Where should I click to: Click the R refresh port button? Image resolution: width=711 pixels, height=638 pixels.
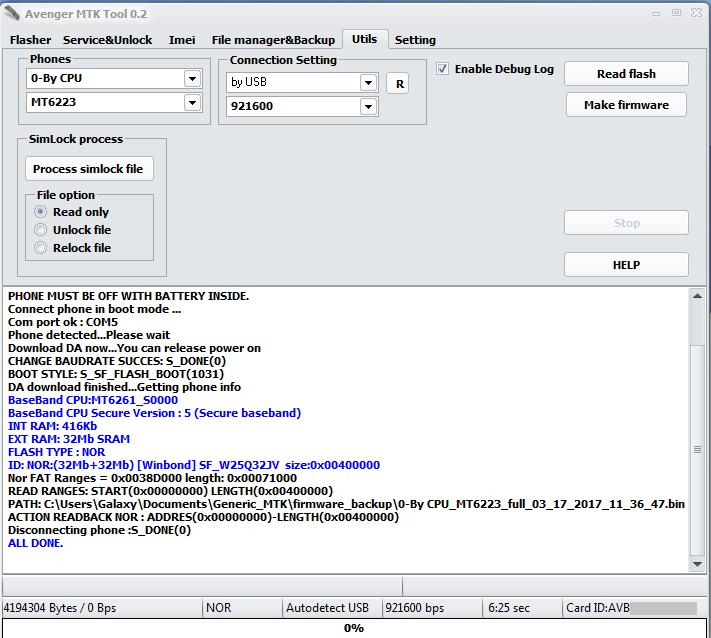pyautogui.click(x=397, y=83)
